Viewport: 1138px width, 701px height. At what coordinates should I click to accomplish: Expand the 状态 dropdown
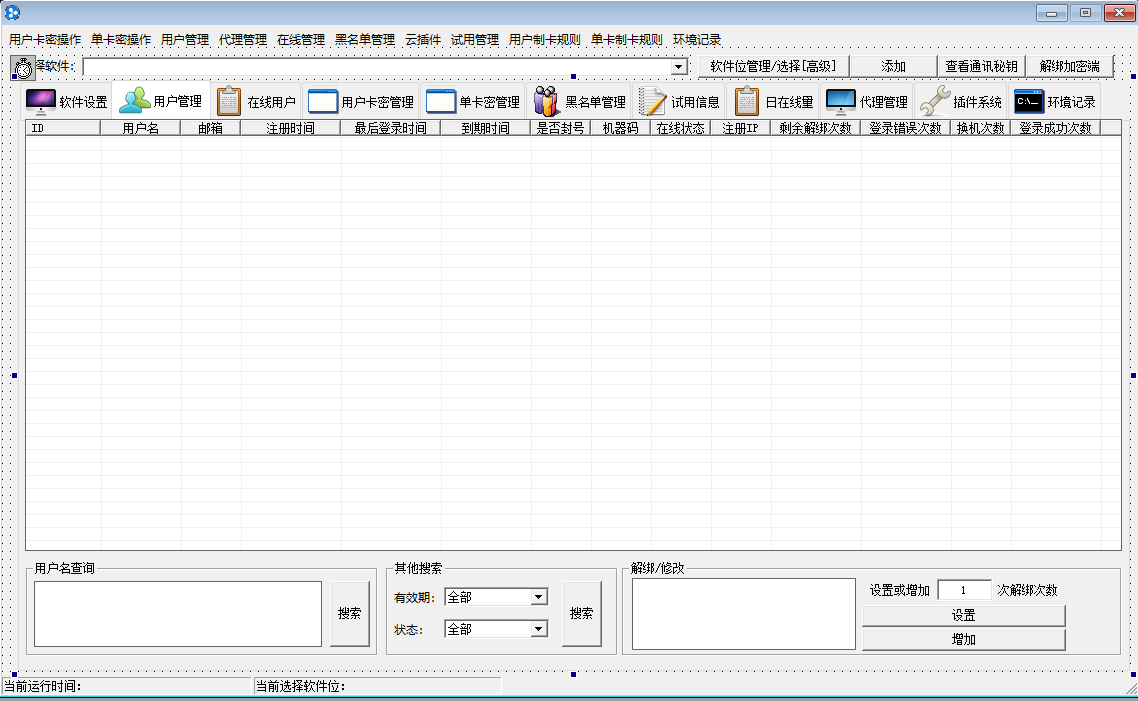539,629
